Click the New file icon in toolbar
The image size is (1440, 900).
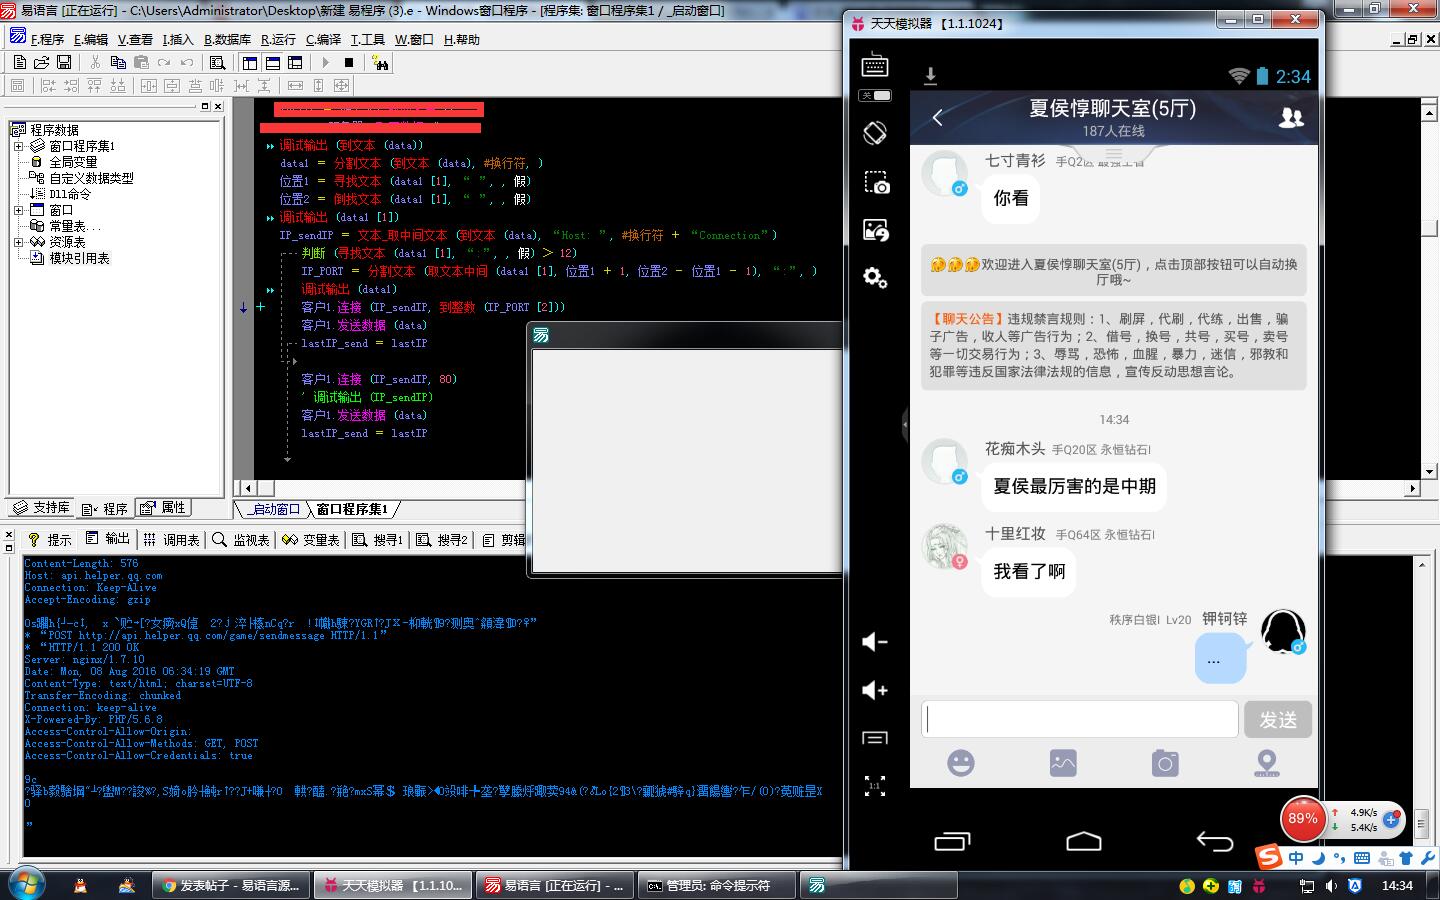tap(20, 63)
